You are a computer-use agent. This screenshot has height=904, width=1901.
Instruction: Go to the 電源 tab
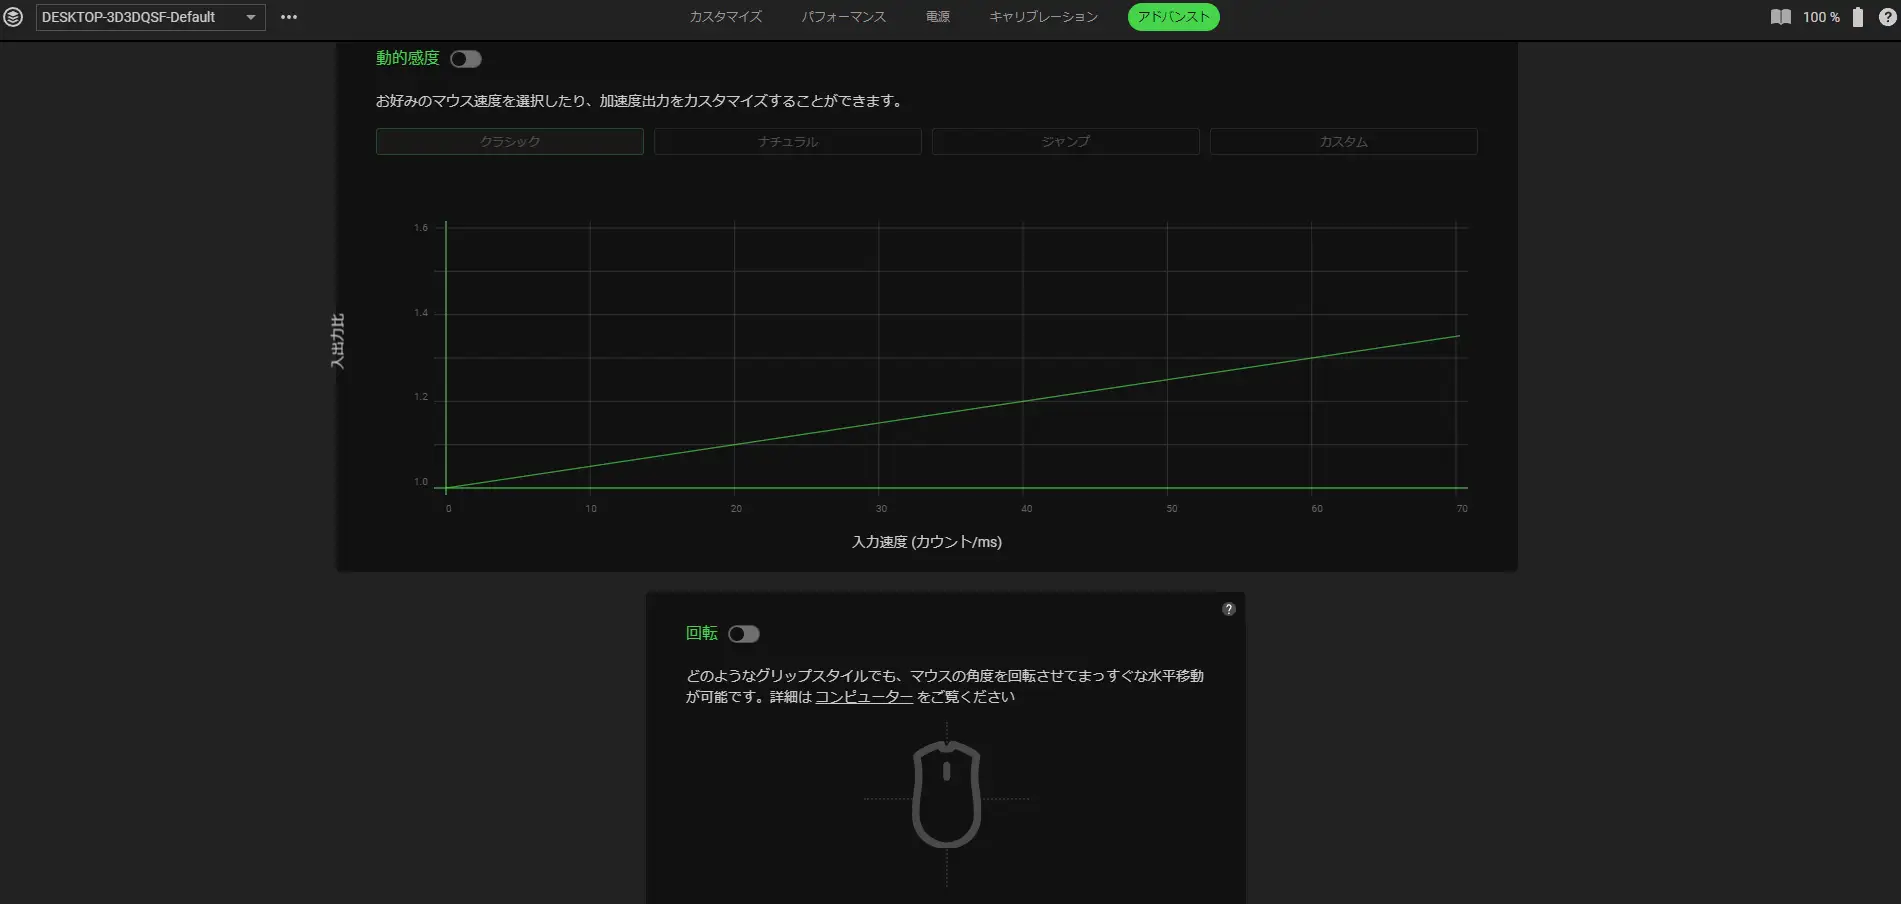pos(937,17)
